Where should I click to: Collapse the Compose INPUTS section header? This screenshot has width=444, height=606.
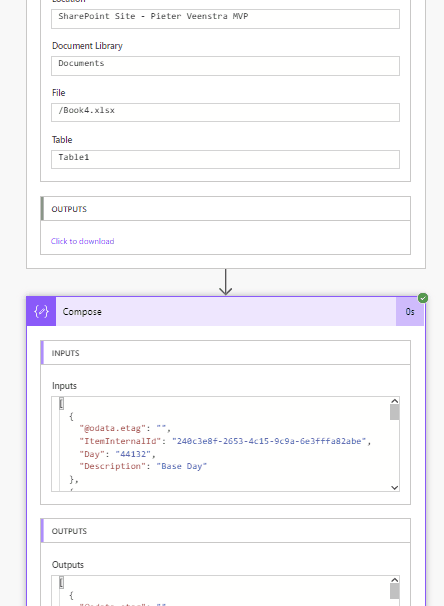click(x=225, y=353)
